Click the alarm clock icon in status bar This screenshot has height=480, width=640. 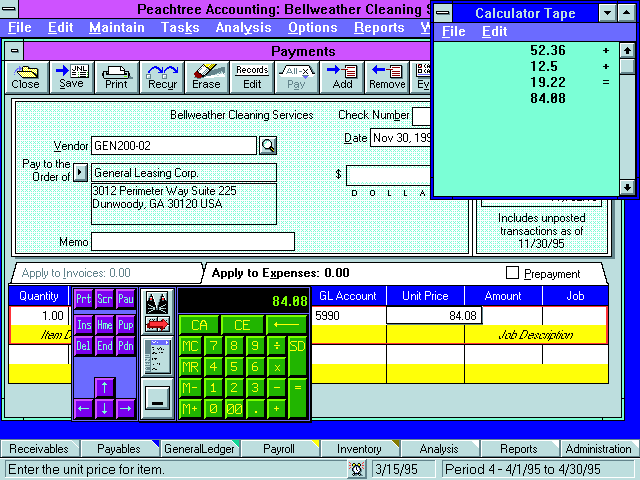pos(357,469)
